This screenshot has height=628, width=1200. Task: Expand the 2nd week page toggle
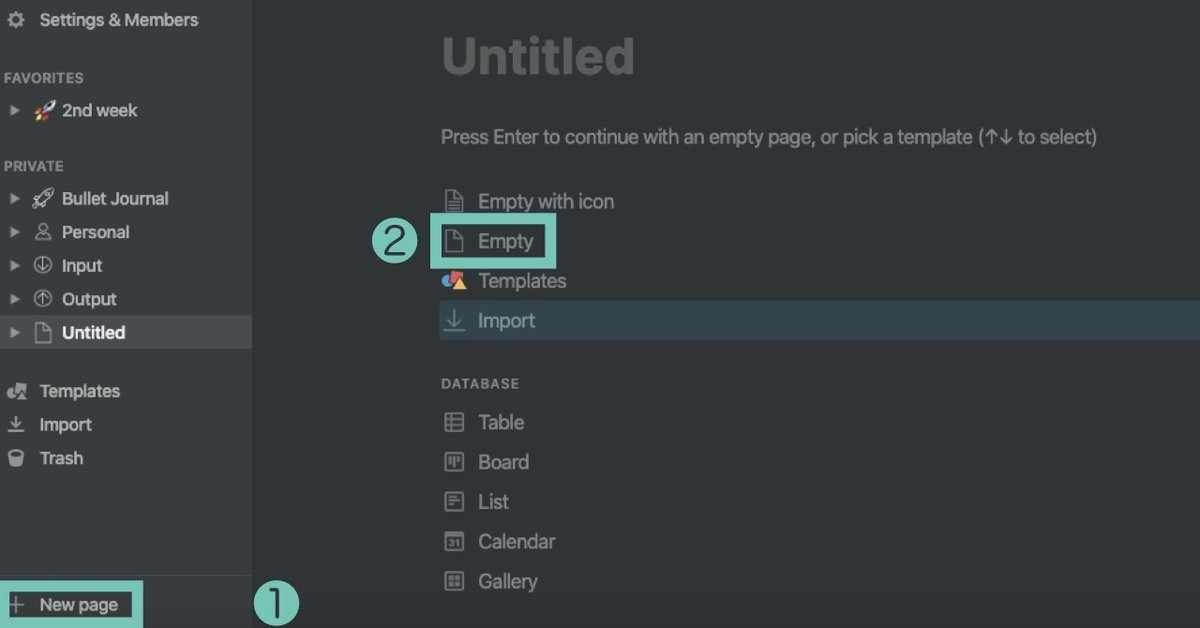click(x=14, y=111)
